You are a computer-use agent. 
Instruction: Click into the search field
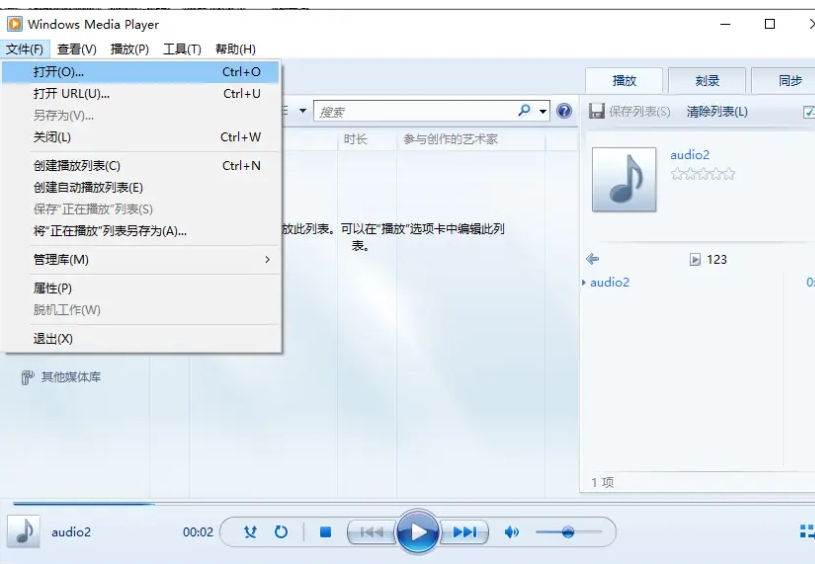416,111
